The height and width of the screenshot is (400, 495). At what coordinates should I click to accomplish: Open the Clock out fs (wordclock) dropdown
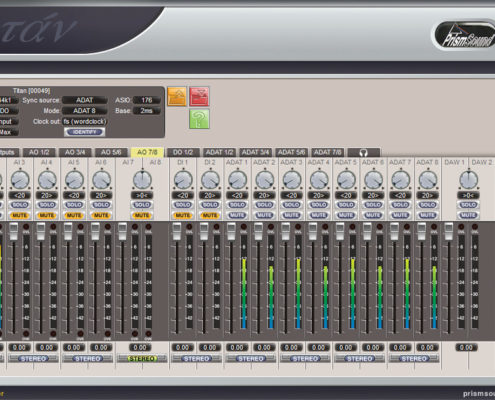pyautogui.click(x=85, y=121)
